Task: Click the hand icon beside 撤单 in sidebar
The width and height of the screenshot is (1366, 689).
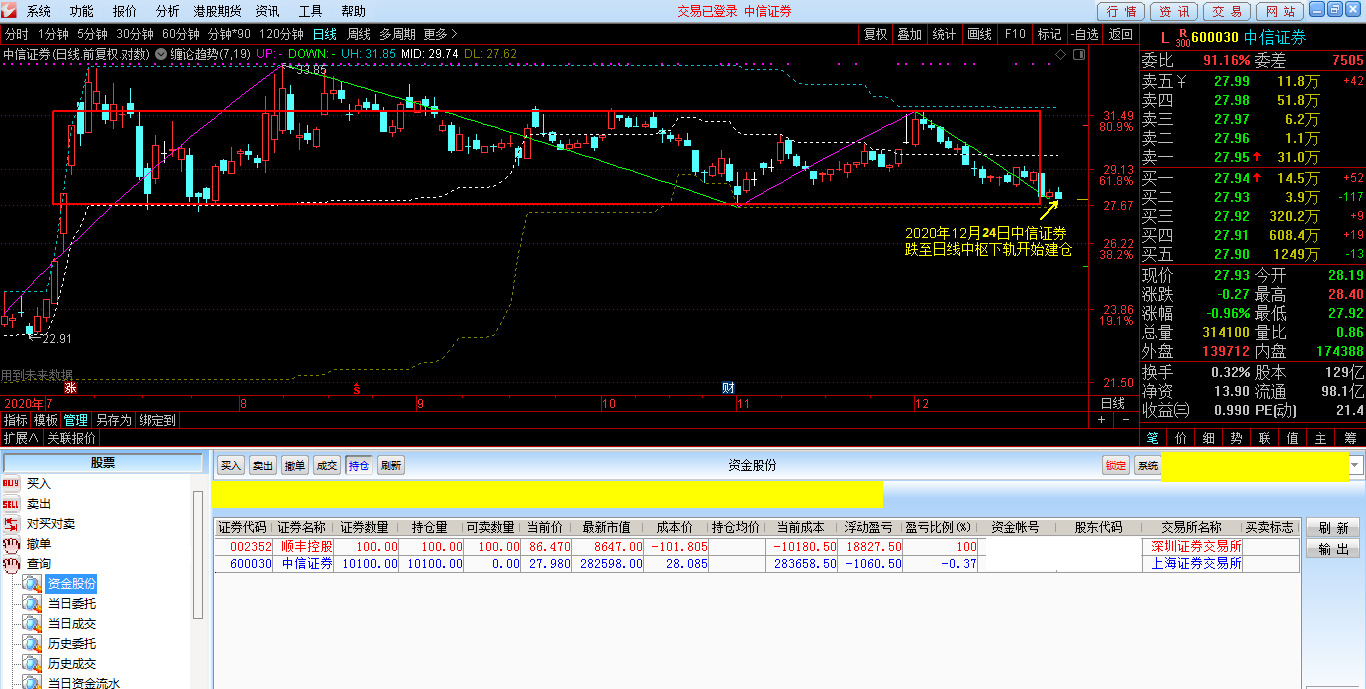Action: pyautogui.click(x=11, y=544)
